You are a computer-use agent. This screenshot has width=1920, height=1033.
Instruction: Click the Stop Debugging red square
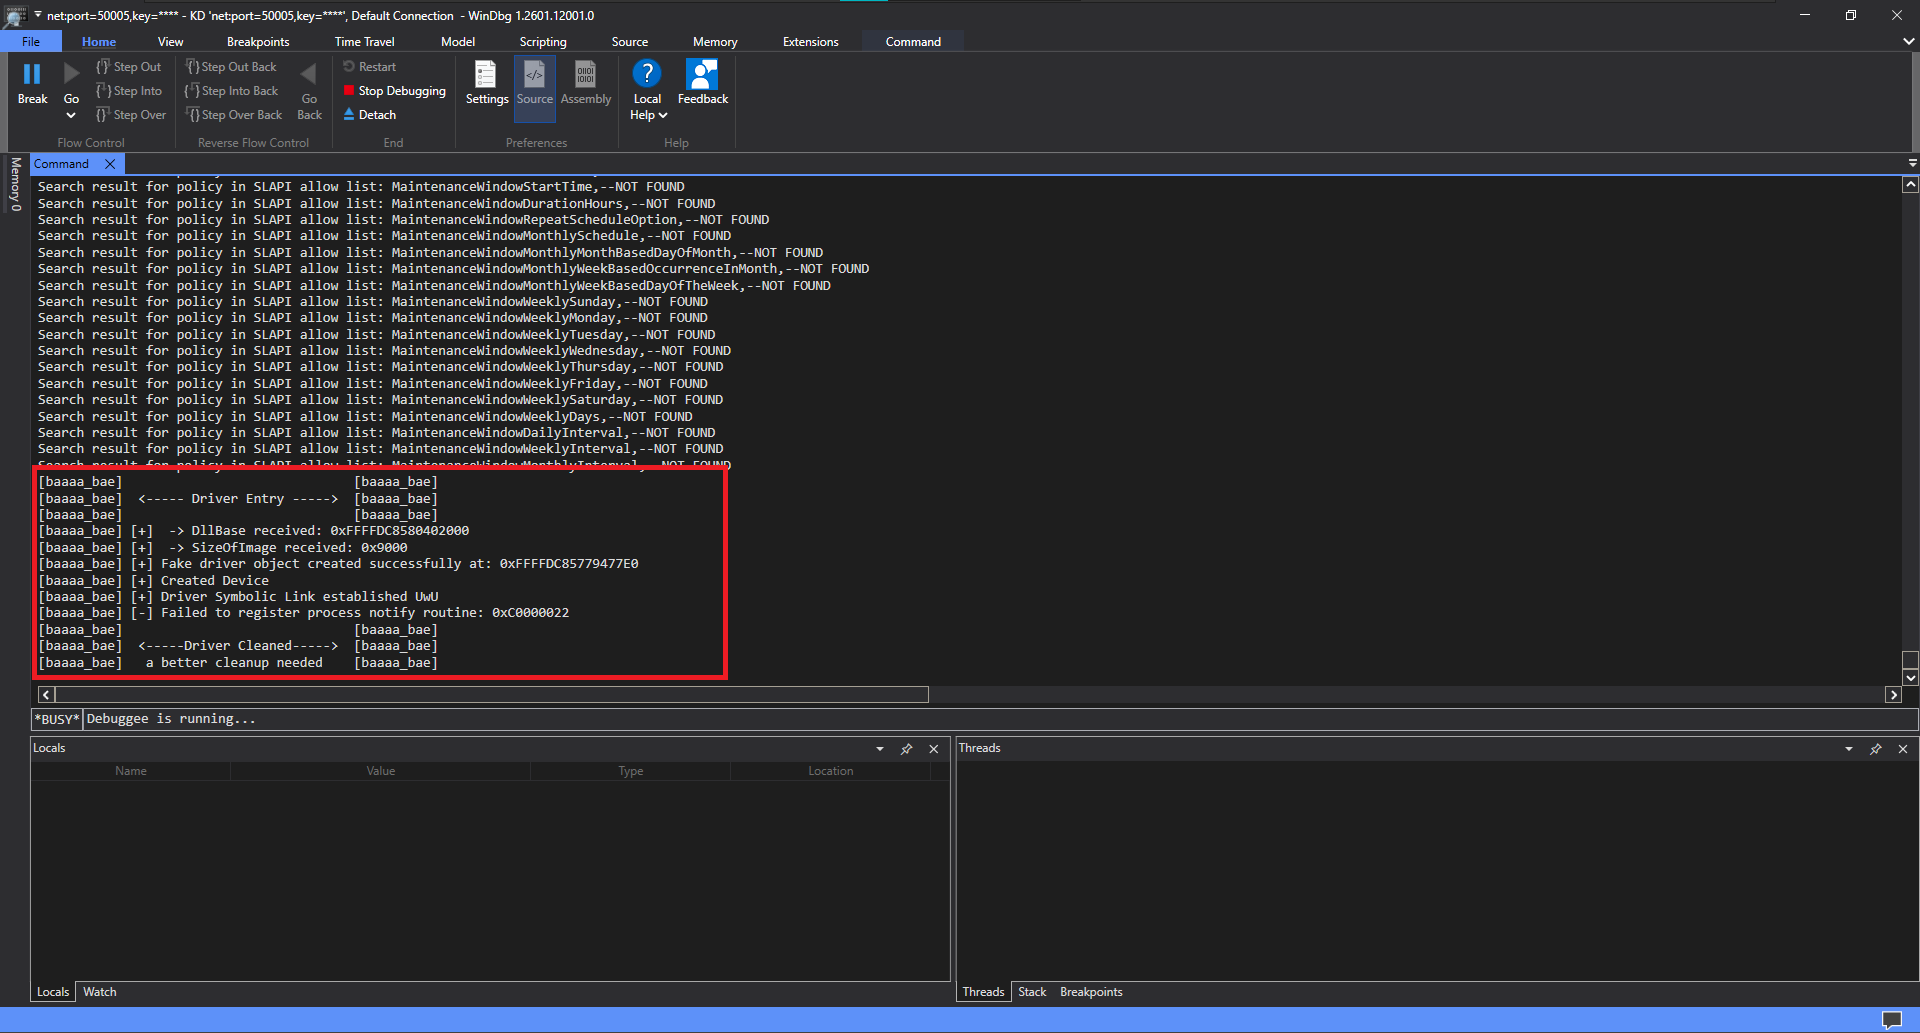pyautogui.click(x=349, y=91)
